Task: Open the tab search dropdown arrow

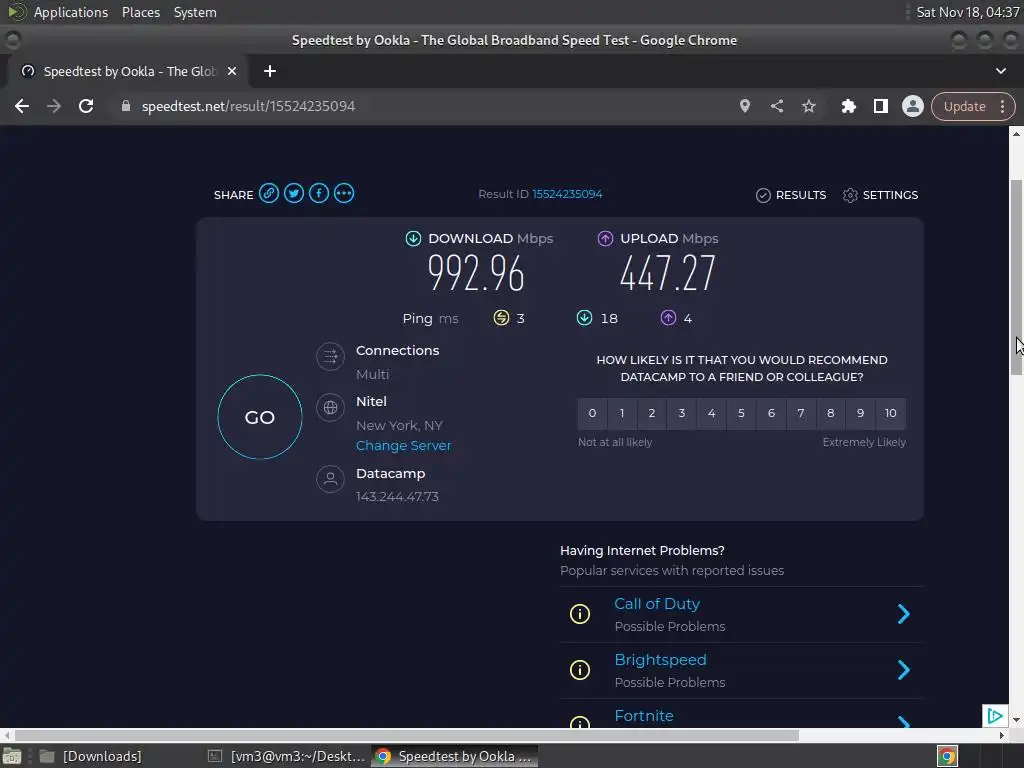Action: 1000,71
